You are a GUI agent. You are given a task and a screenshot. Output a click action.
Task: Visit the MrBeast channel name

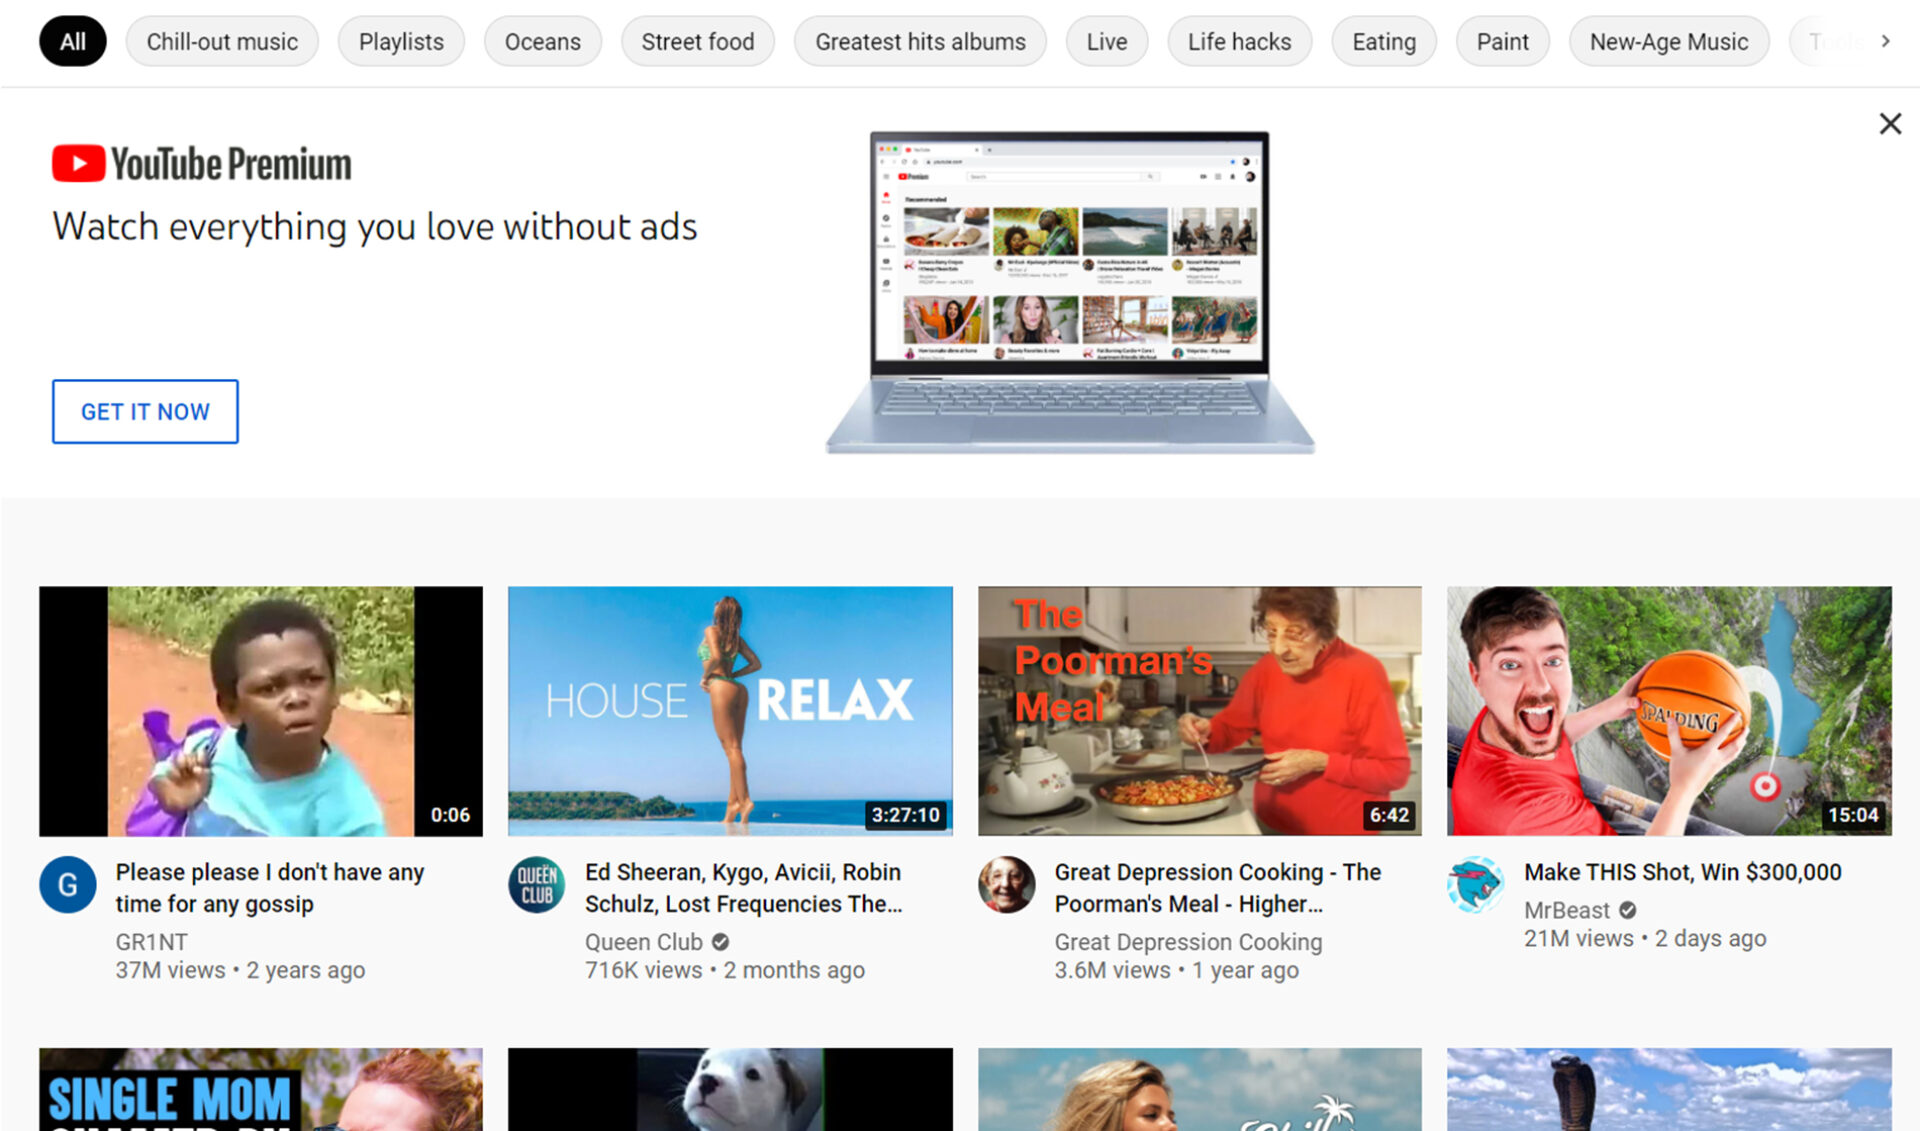(1567, 910)
